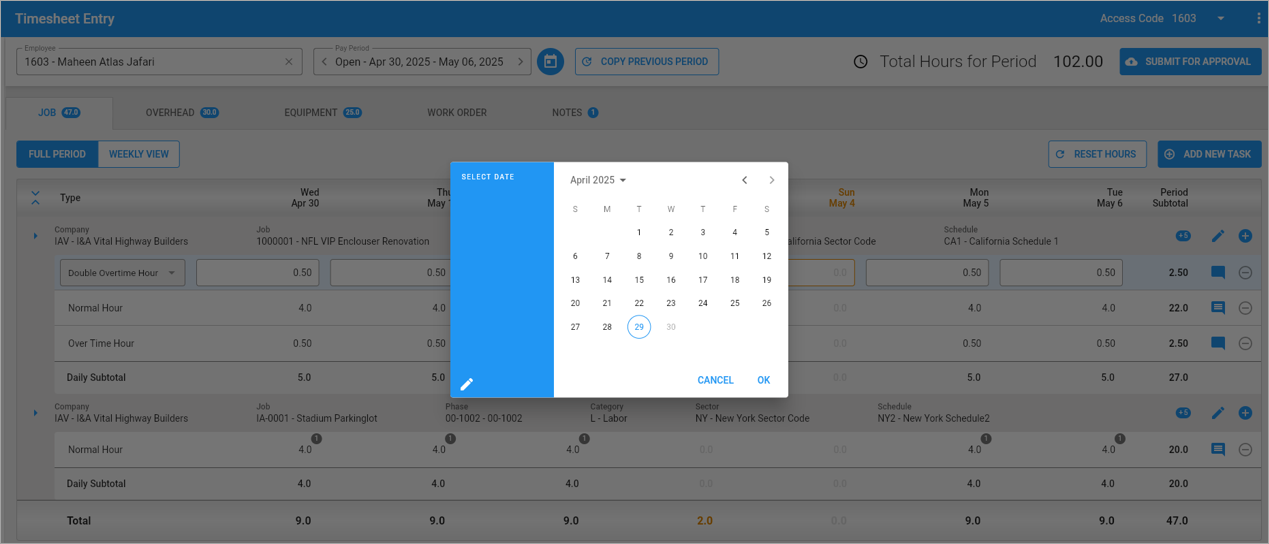Select April 10 in the calendar
Screen dimensions: 1269x544
click(703, 256)
